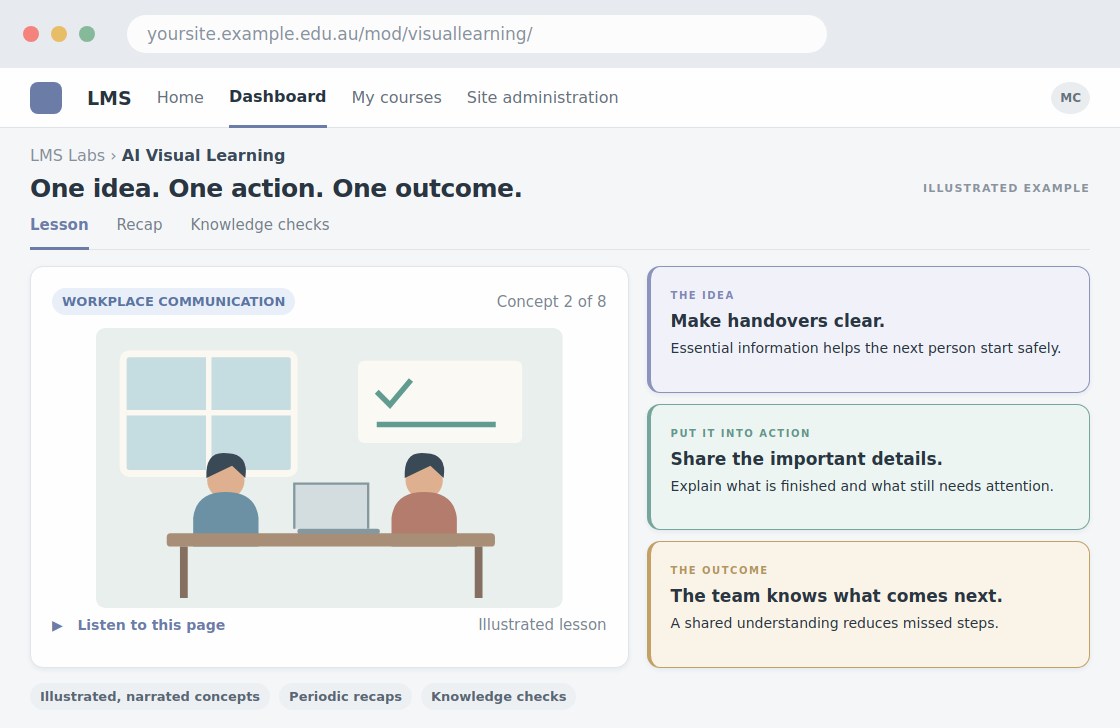
Task: Click Essential information helps the next person text
Action: 866,348
